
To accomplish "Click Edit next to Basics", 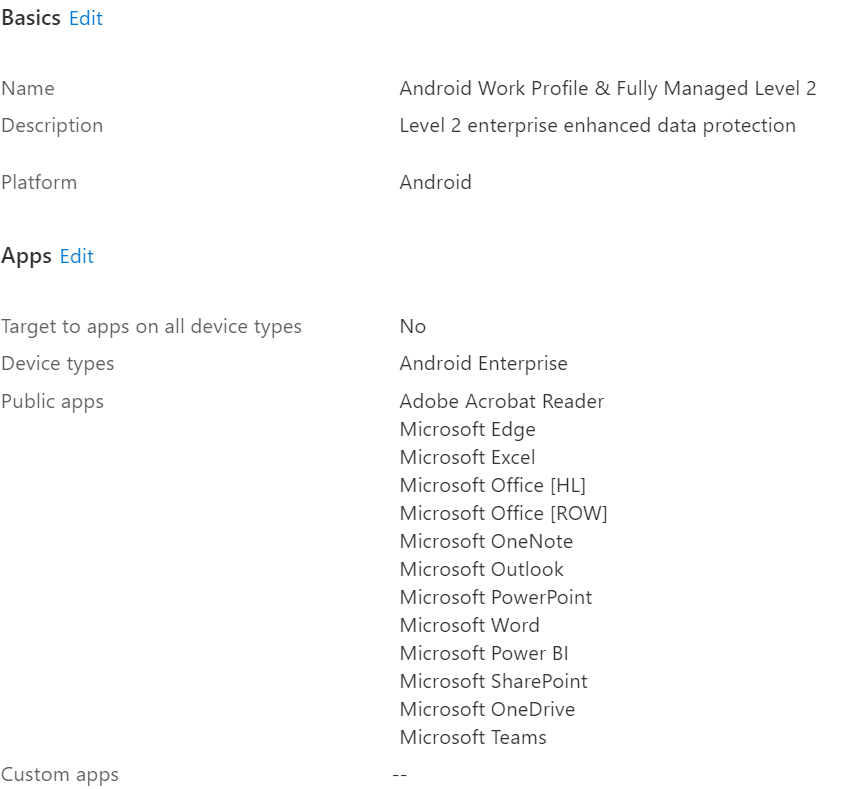I will point(85,18).
